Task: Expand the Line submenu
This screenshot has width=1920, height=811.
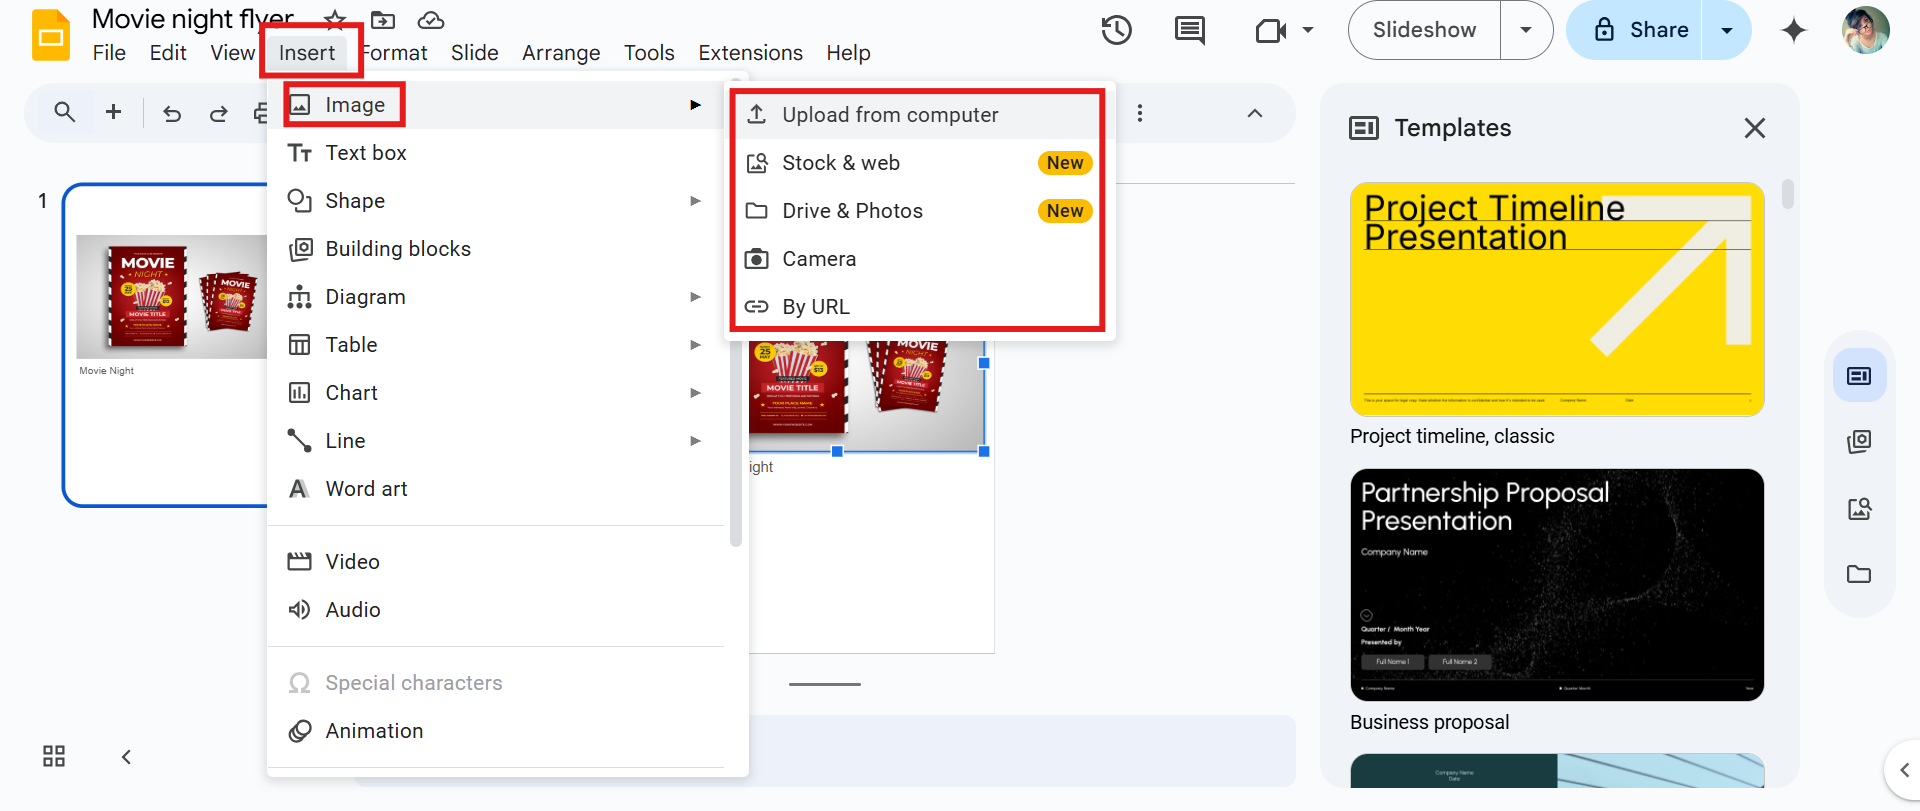Action: click(695, 441)
